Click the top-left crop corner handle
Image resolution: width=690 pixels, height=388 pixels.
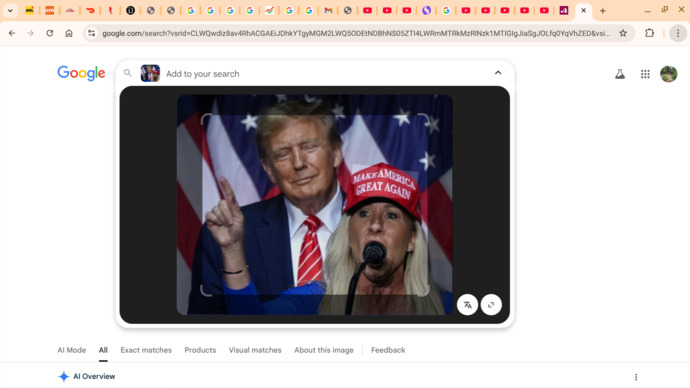(x=206, y=118)
